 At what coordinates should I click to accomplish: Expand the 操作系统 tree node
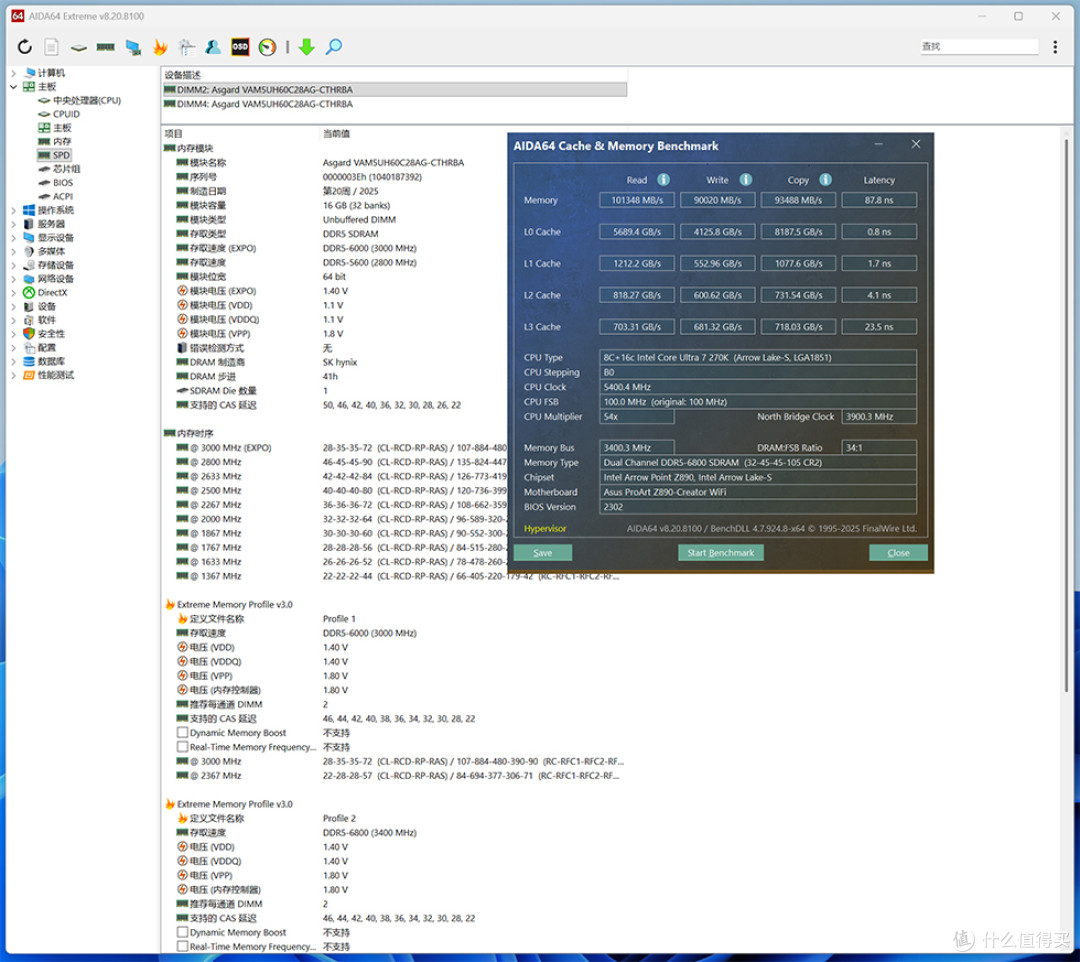point(14,211)
